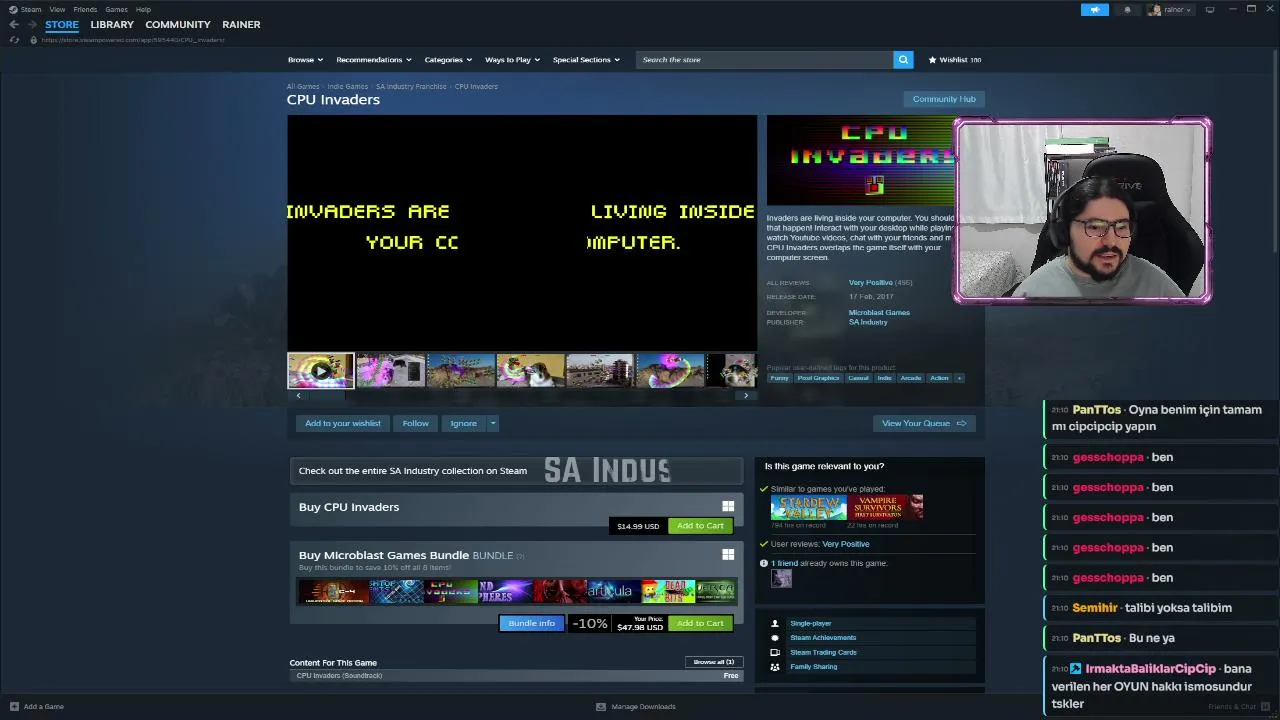Screen dimensions: 1280x720
Task: Click the Add a Game plus icon
Action: pos(14,706)
